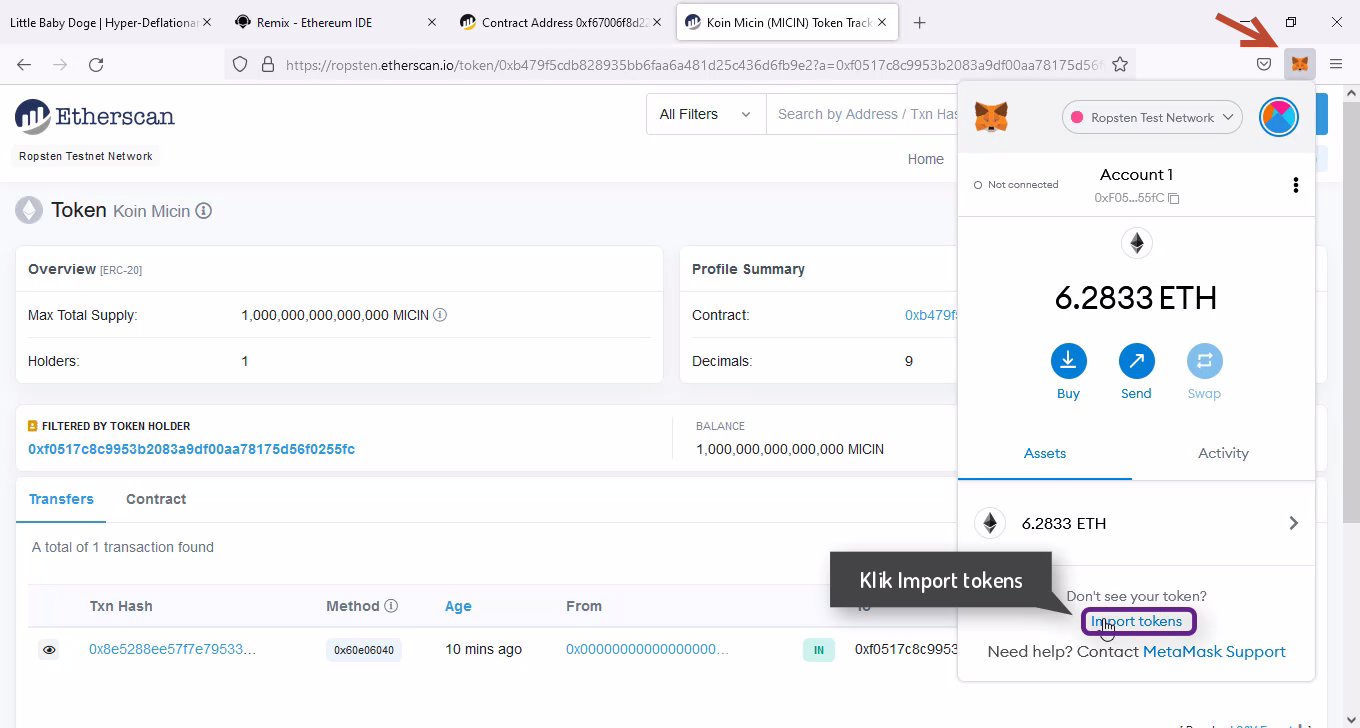
Task: Click the colorful account avatar circle
Action: pyautogui.click(x=1278, y=117)
